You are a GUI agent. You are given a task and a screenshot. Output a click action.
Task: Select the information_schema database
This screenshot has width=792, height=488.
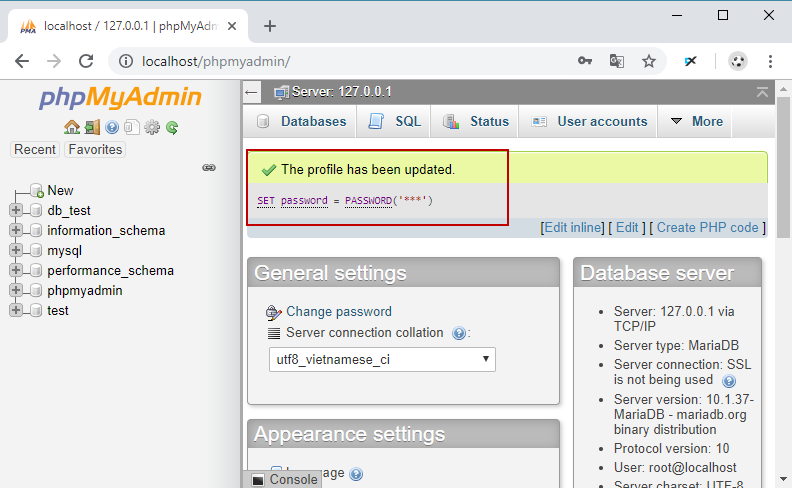click(x=106, y=230)
